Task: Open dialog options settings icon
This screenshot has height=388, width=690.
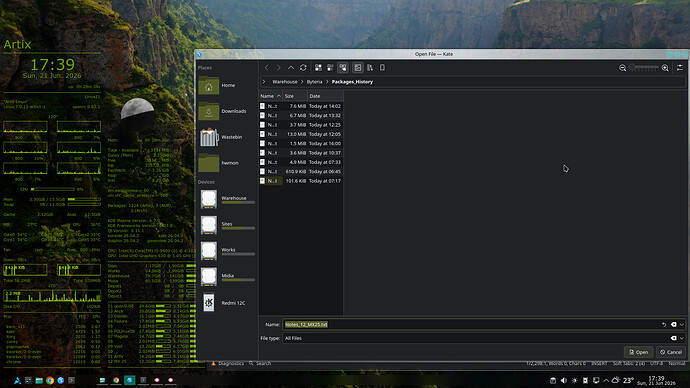Action: click(x=680, y=68)
